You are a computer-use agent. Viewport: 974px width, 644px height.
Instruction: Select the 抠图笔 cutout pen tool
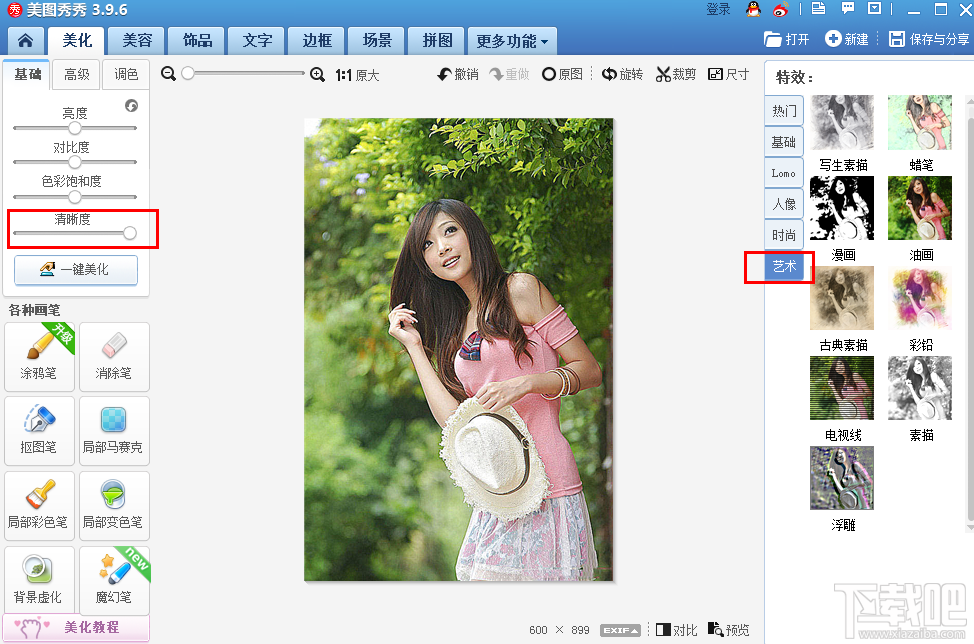click(39, 431)
